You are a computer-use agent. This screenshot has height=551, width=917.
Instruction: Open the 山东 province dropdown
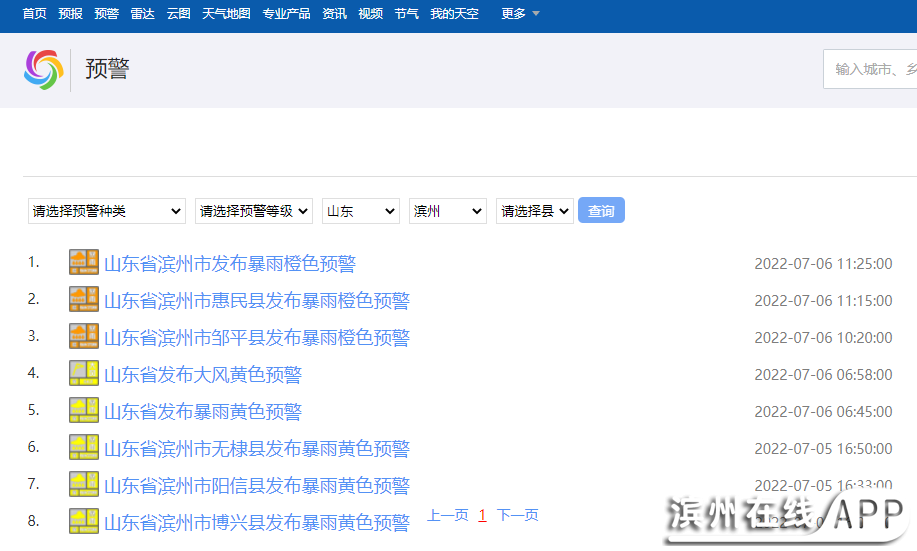pyautogui.click(x=360, y=211)
